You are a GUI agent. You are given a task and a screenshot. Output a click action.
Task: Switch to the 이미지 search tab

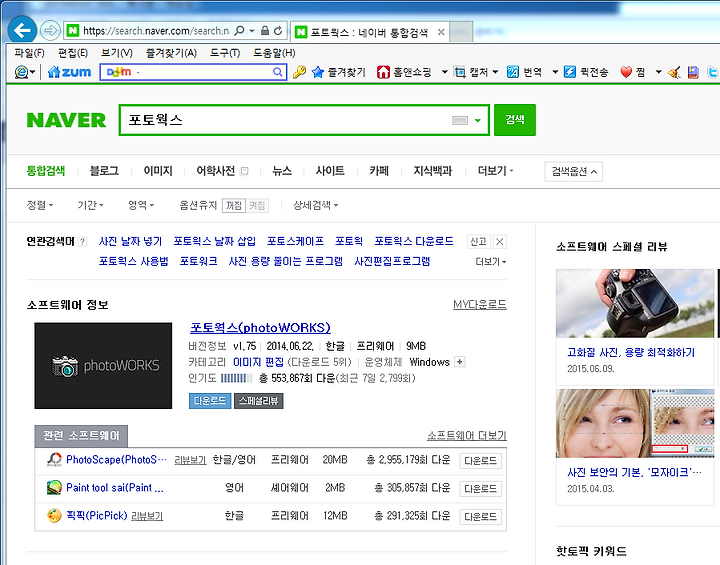158,171
